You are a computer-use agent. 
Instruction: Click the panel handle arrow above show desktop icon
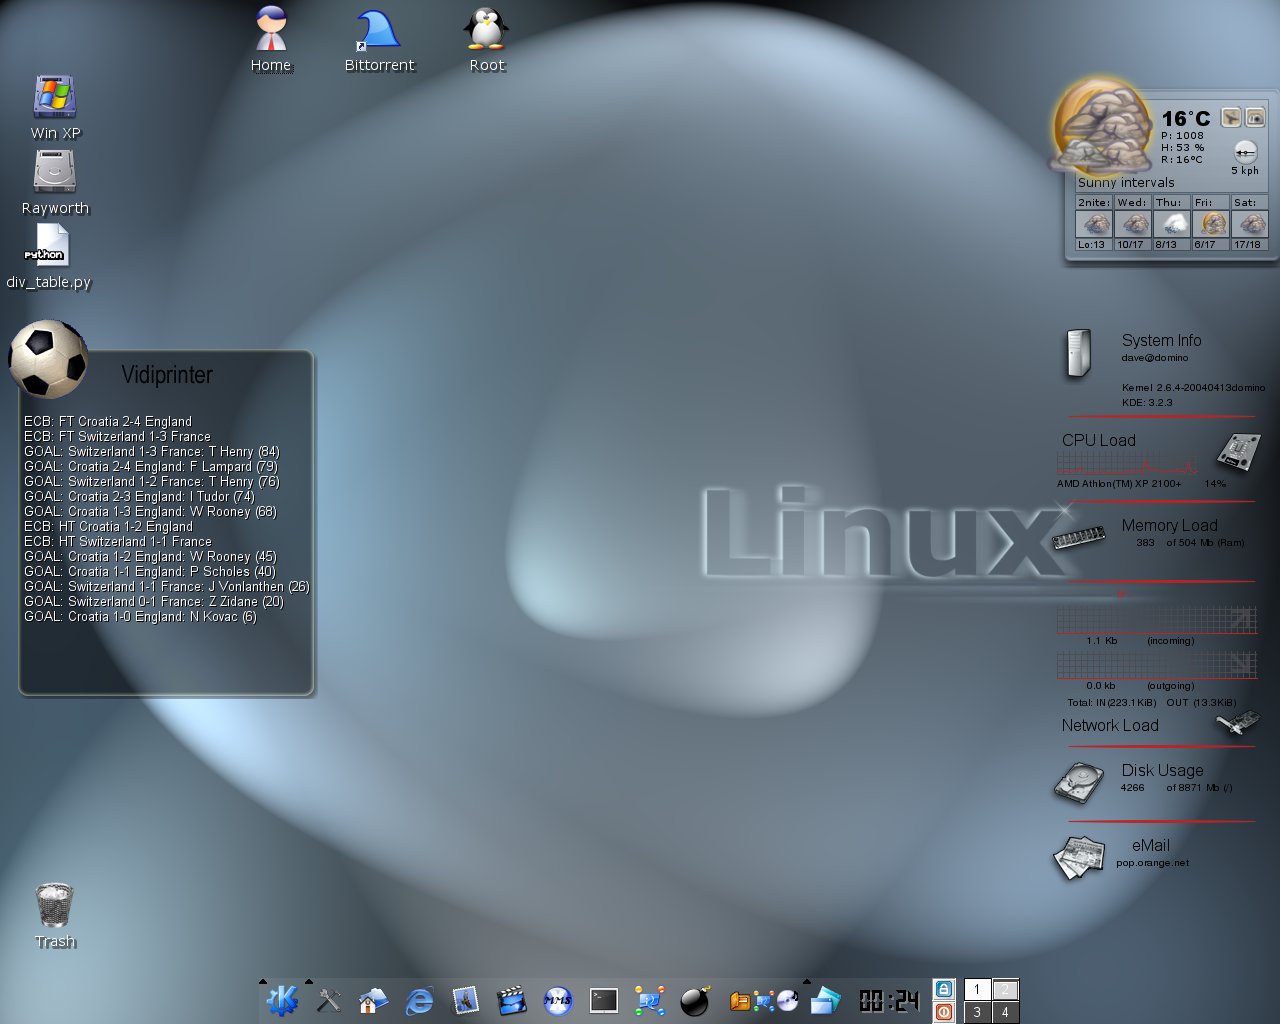[x=807, y=981]
